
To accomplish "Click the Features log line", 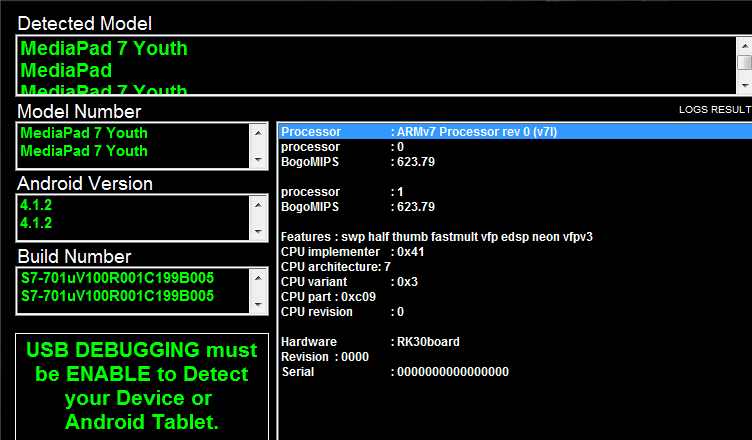I will tap(436, 237).
